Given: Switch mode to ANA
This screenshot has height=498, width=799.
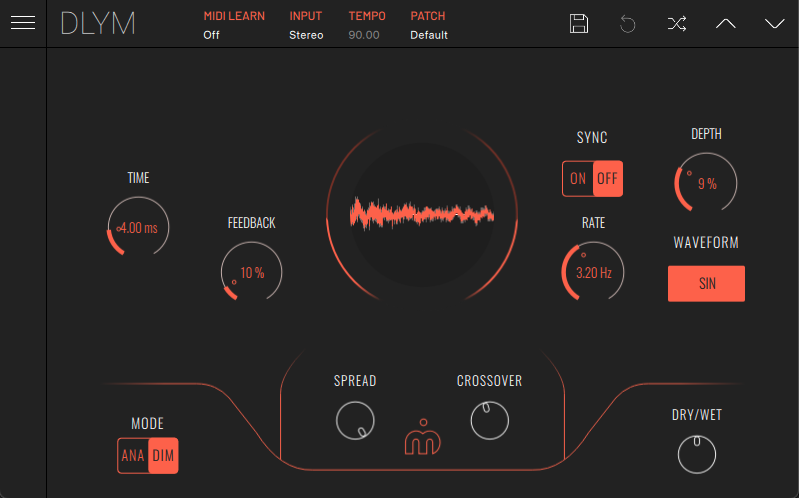Looking at the screenshot, I should [133, 456].
